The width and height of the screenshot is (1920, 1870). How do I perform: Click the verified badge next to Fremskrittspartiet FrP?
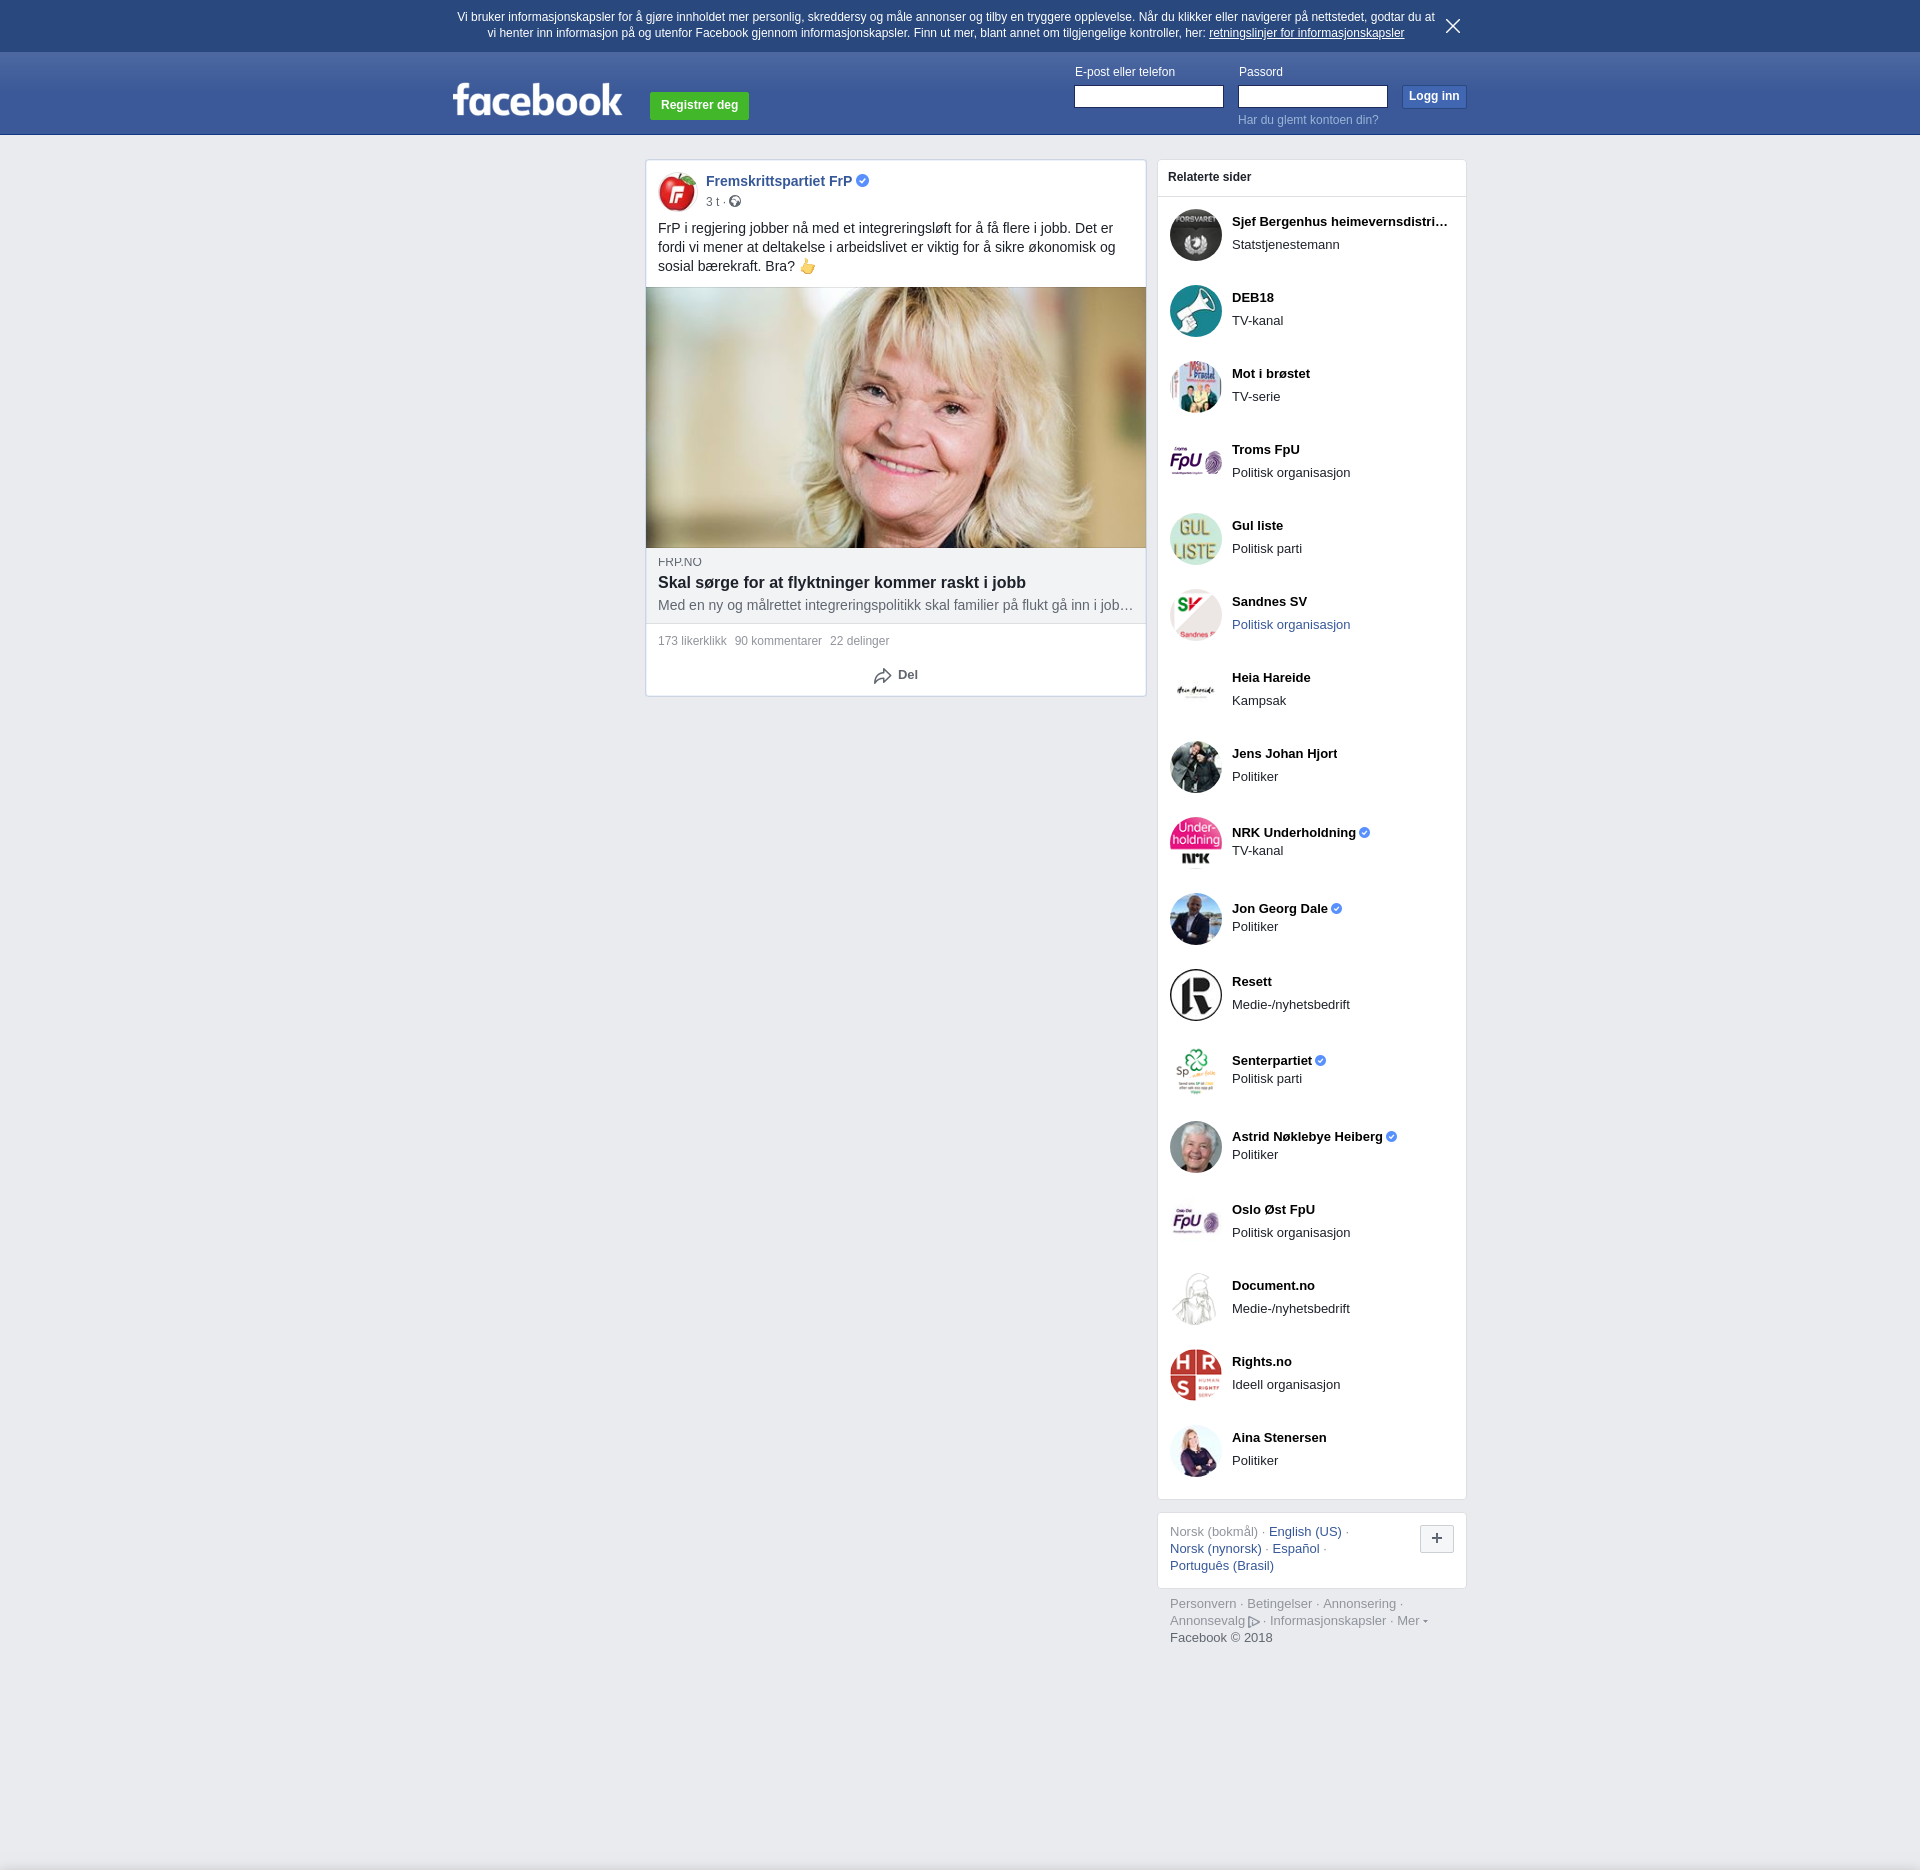point(862,181)
